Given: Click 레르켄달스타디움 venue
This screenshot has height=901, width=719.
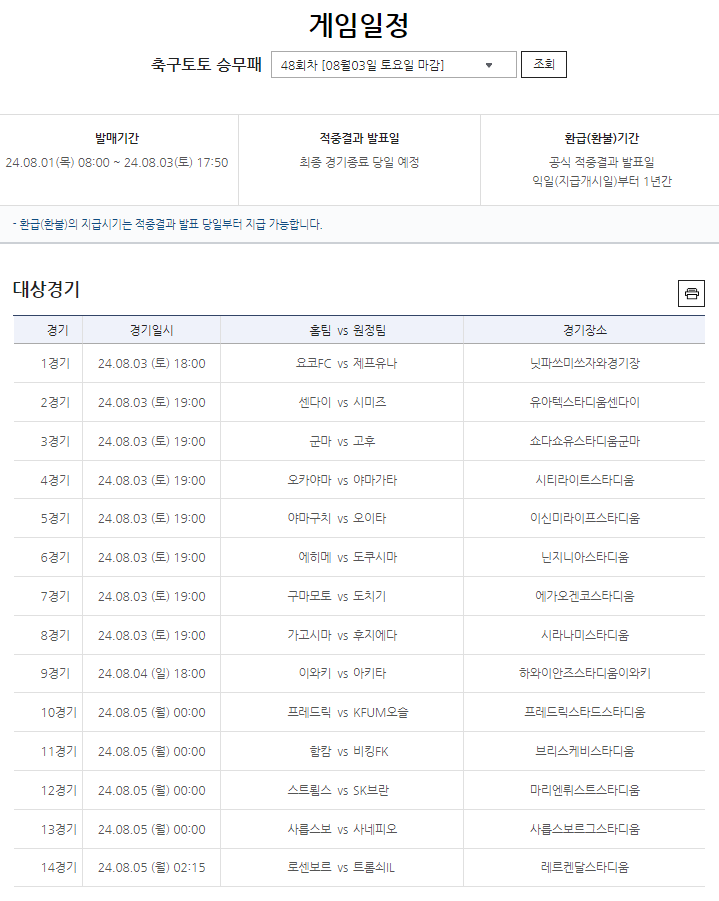Looking at the screenshot, I should point(585,868).
